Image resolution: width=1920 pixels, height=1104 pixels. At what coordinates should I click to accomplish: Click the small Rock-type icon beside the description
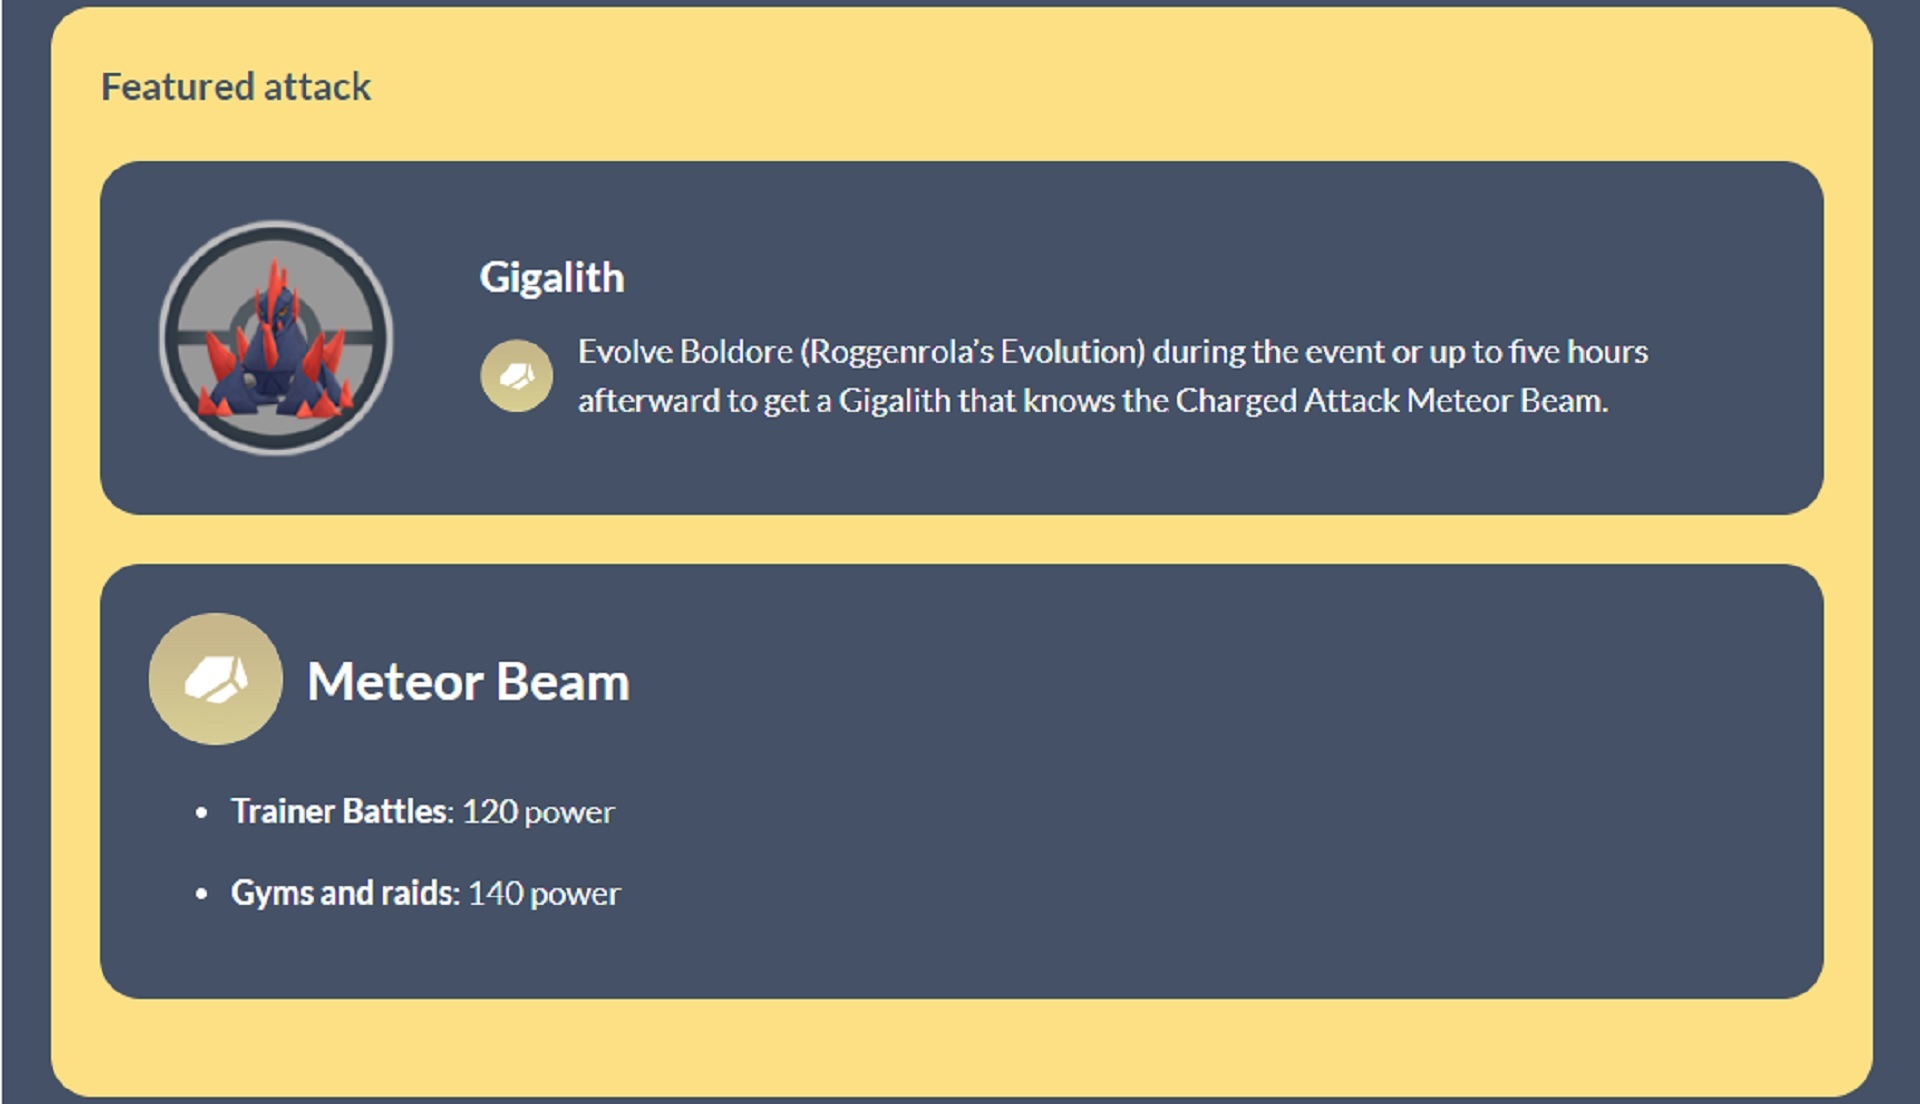(516, 376)
